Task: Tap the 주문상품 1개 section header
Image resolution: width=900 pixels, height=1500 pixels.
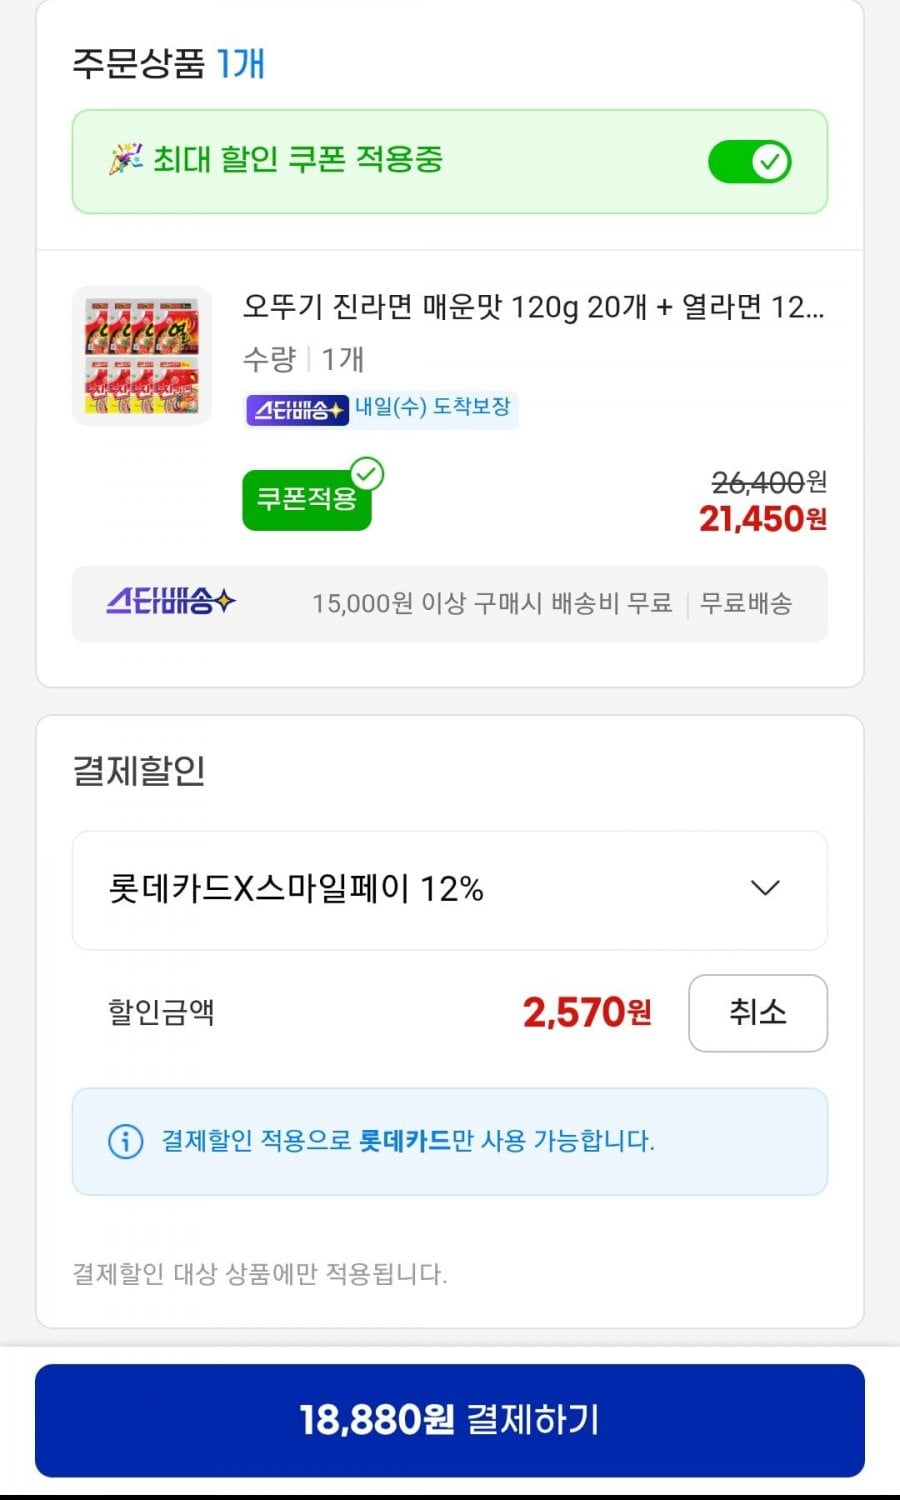Action: tap(168, 64)
